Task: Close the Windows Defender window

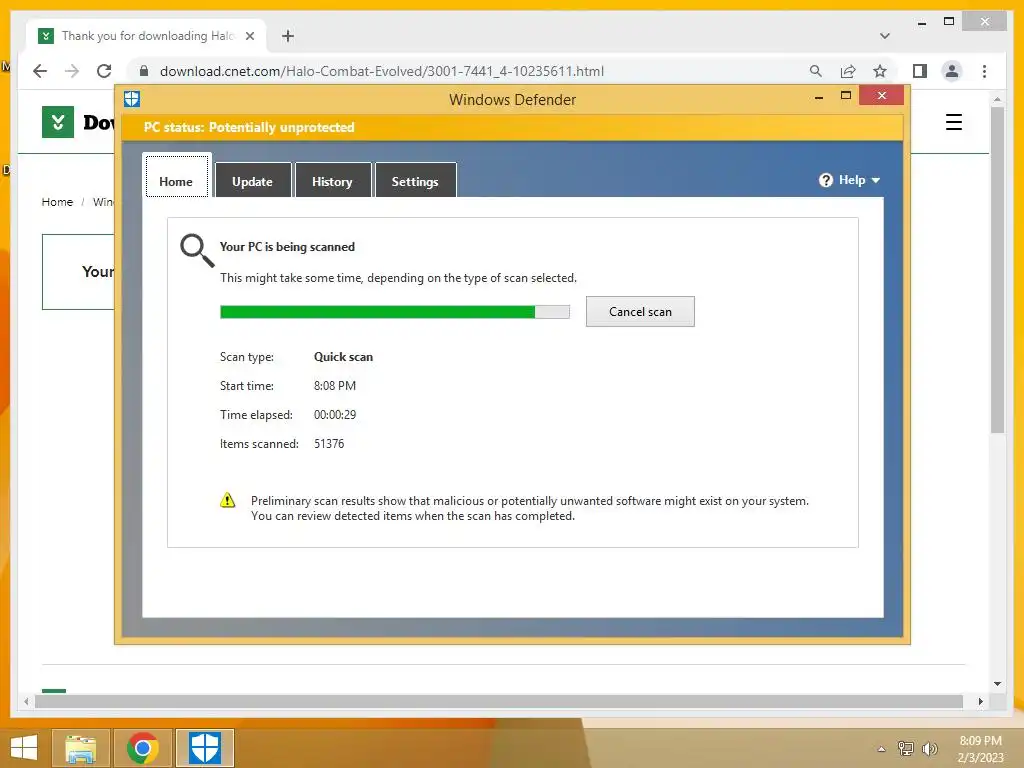Action: point(882,95)
